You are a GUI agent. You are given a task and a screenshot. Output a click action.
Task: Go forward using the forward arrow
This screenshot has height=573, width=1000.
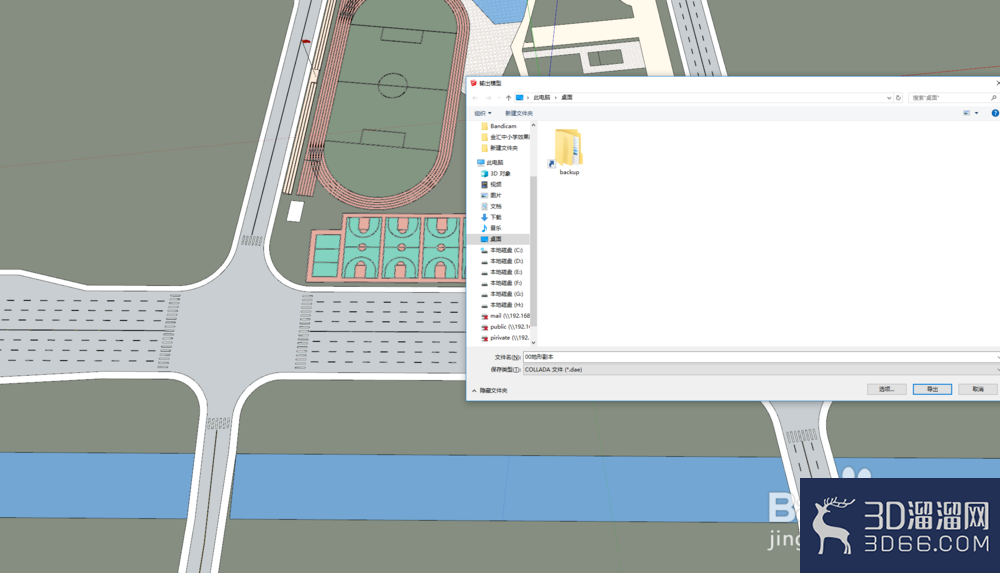489,98
